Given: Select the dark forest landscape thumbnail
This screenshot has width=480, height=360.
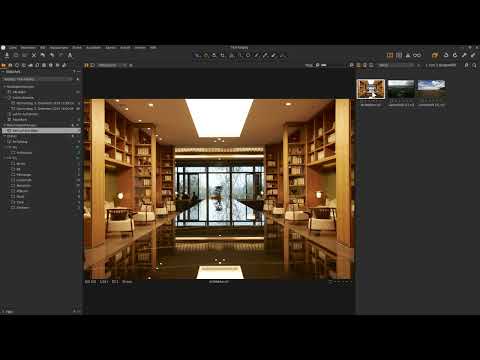Looking at the screenshot, I should pos(401,89).
